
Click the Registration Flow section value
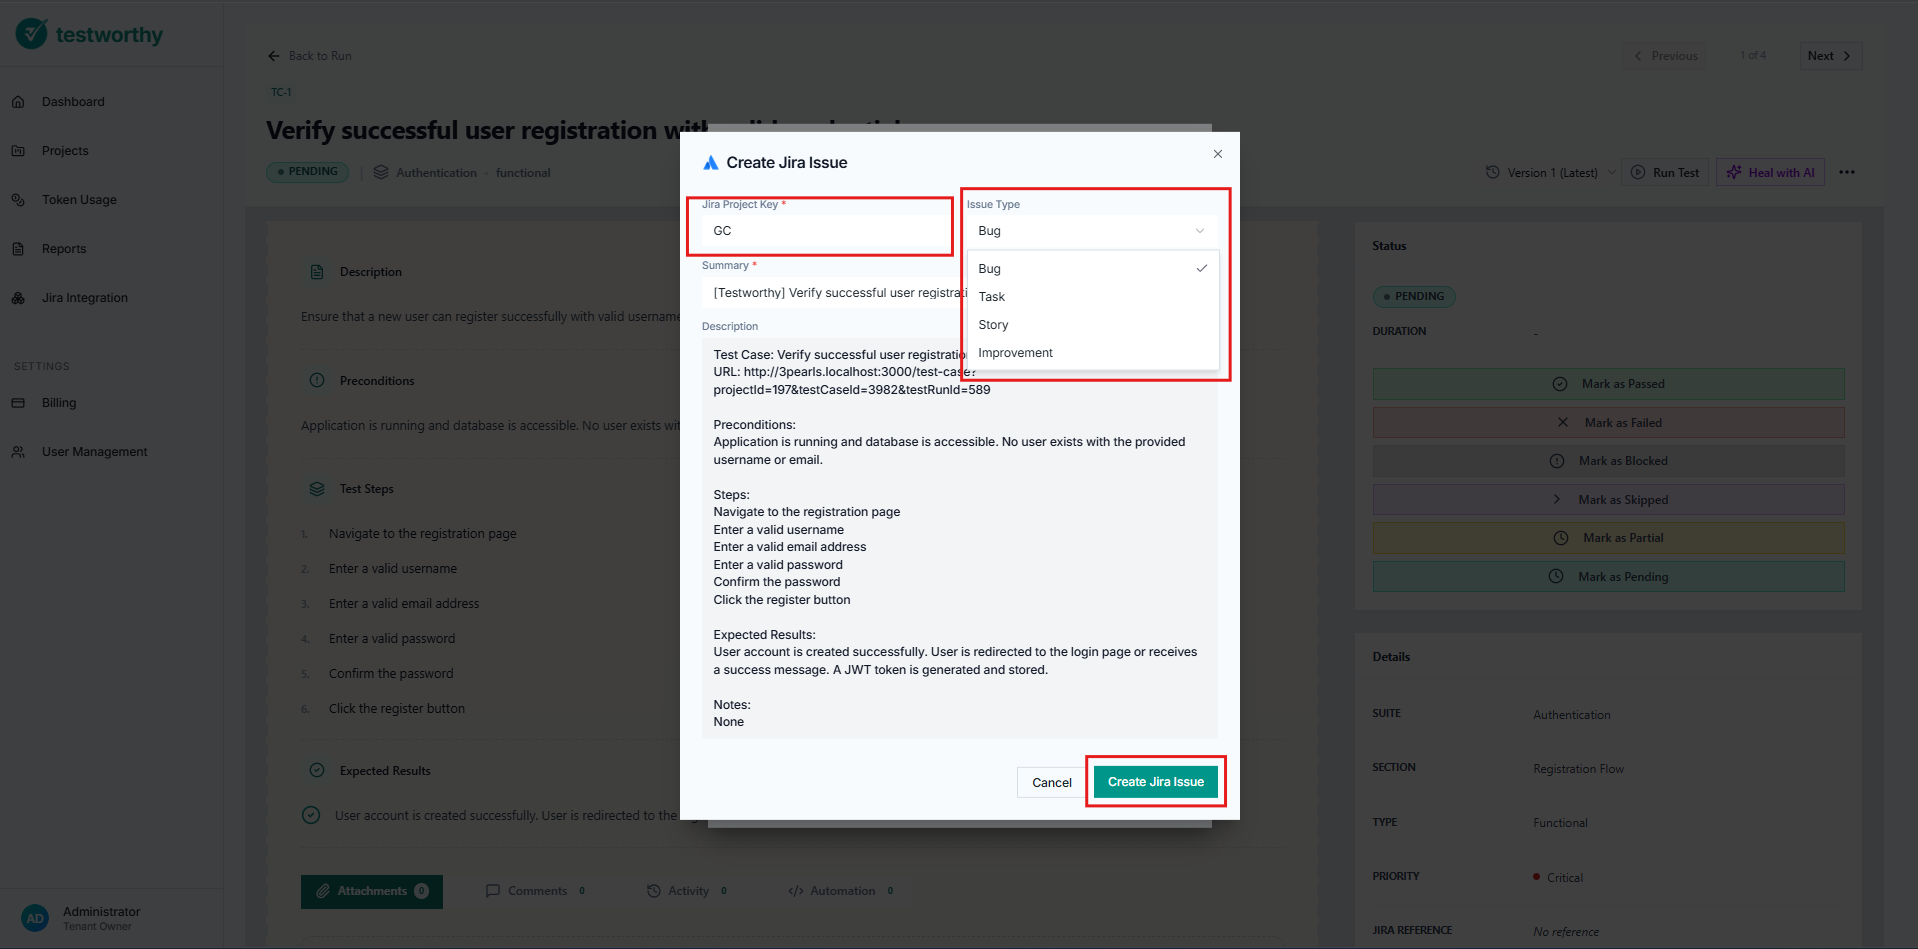(x=1578, y=769)
